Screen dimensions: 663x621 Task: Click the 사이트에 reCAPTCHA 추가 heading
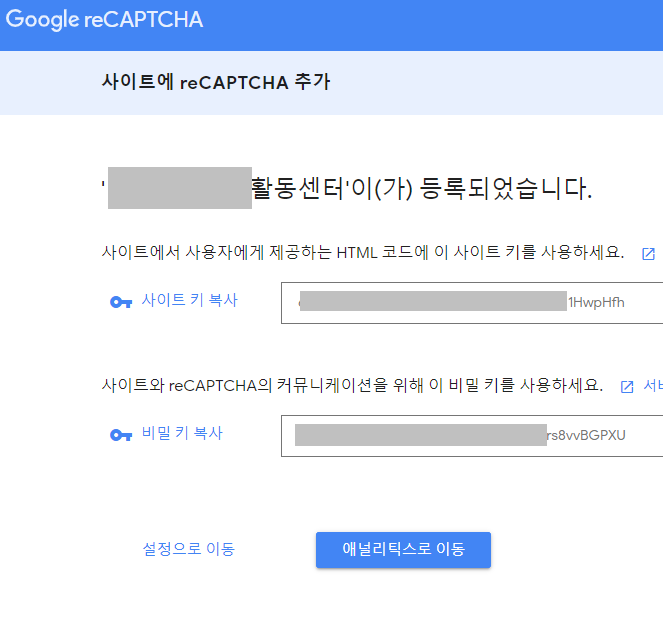point(216,82)
